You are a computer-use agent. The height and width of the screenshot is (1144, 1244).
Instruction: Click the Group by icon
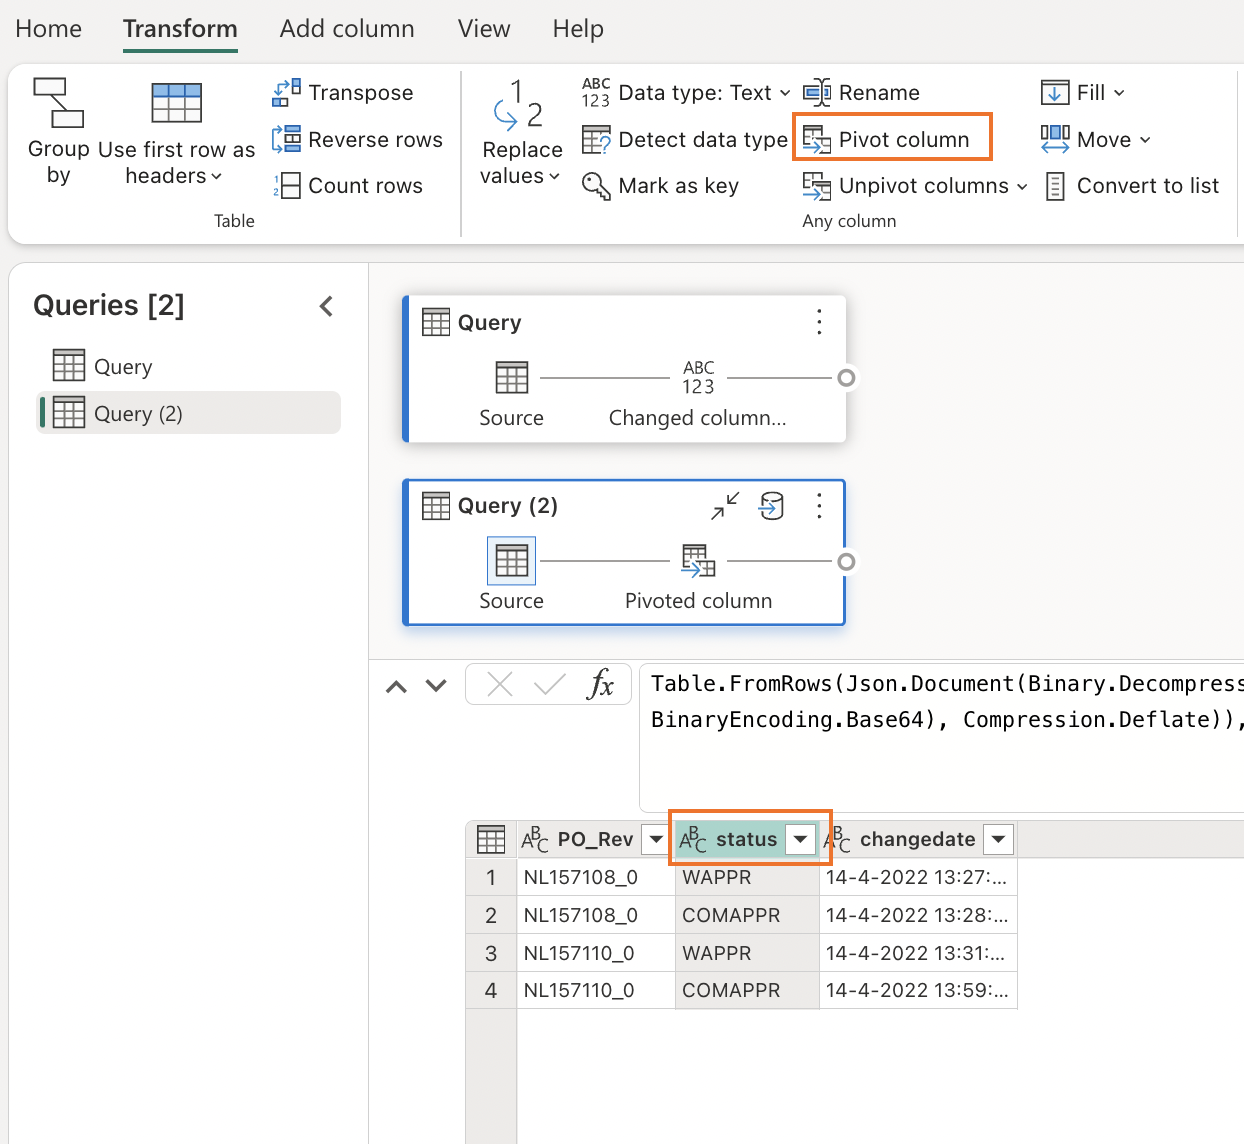pyautogui.click(x=59, y=103)
